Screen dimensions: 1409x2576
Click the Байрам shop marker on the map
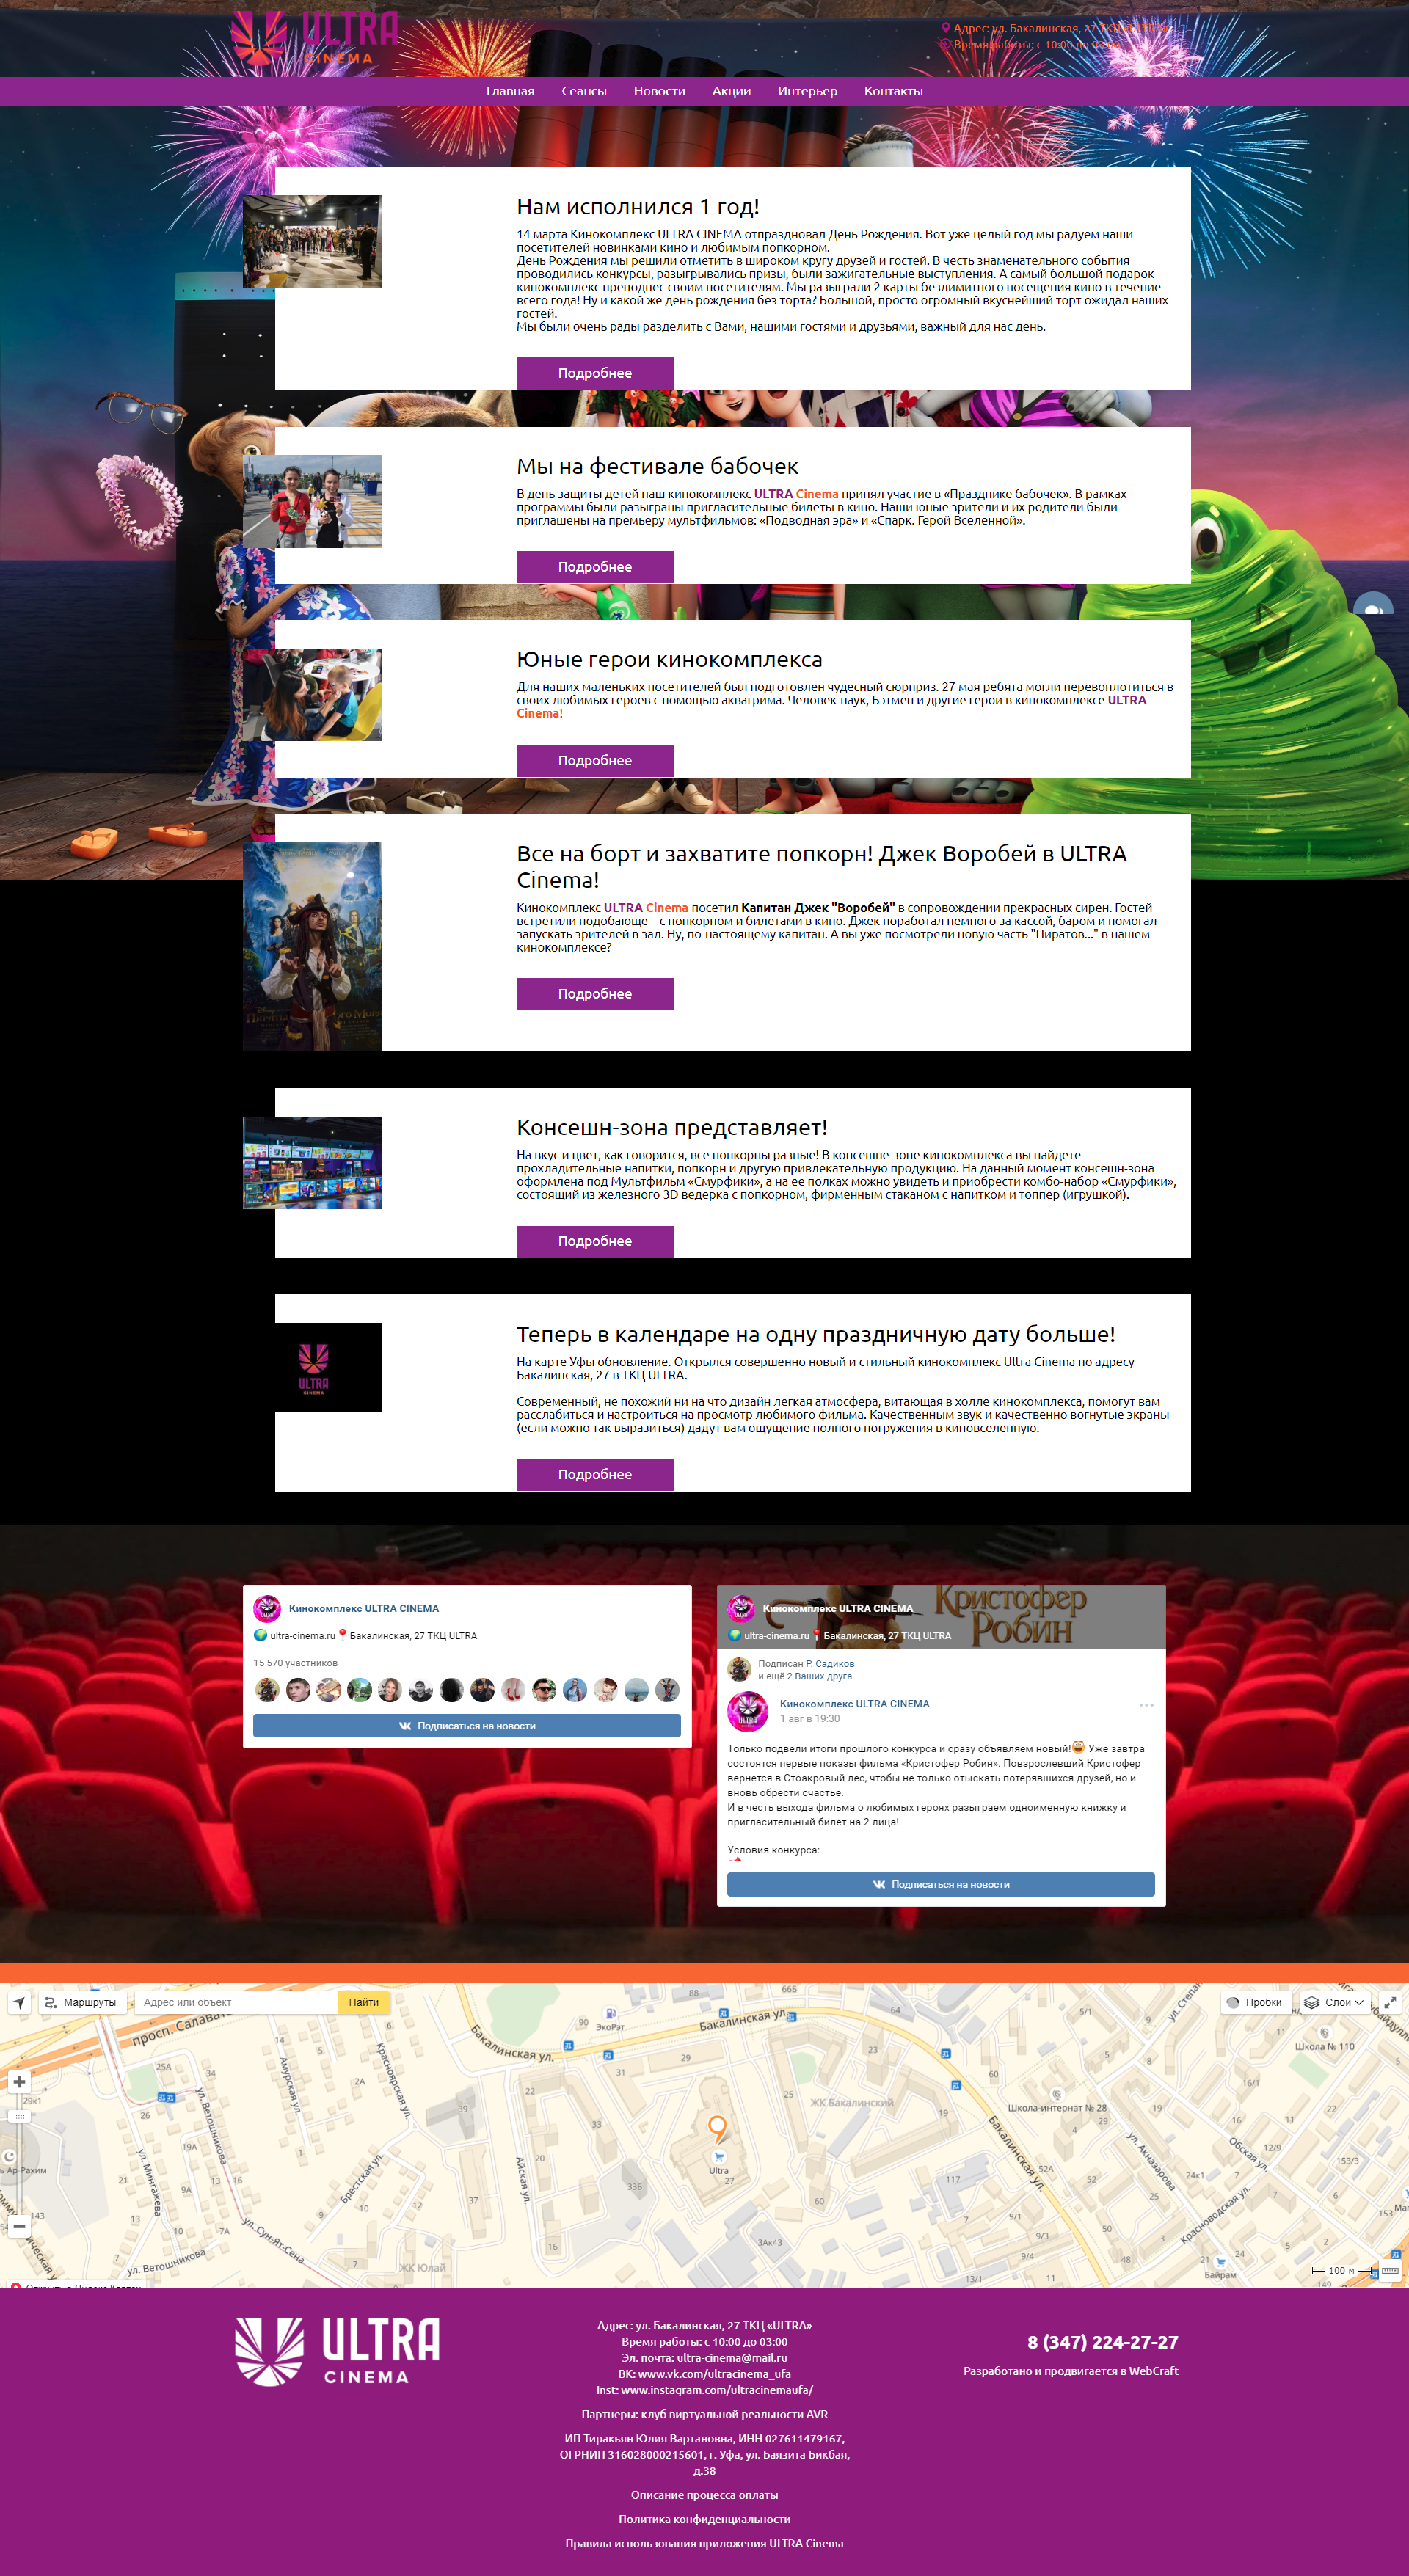tap(1220, 2262)
